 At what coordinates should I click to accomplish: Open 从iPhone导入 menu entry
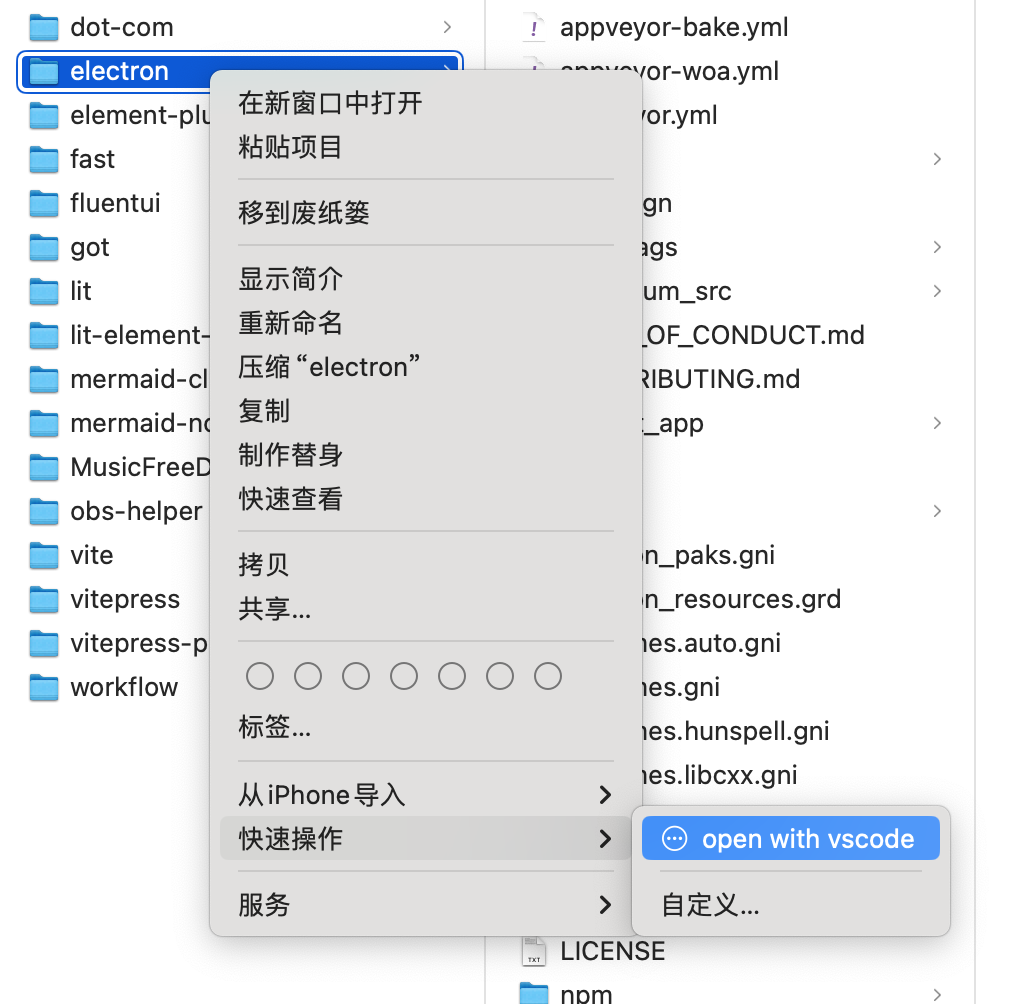tap(425, 795)
